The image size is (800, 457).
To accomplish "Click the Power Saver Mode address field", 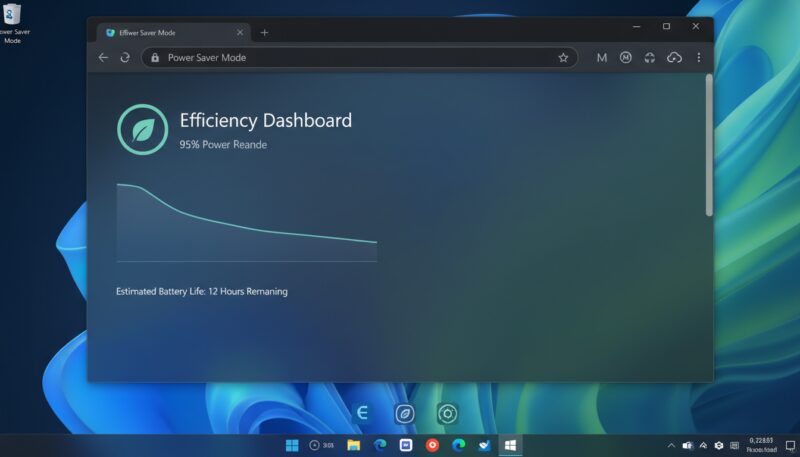I will pyautogui.click(x=359, y=58).
